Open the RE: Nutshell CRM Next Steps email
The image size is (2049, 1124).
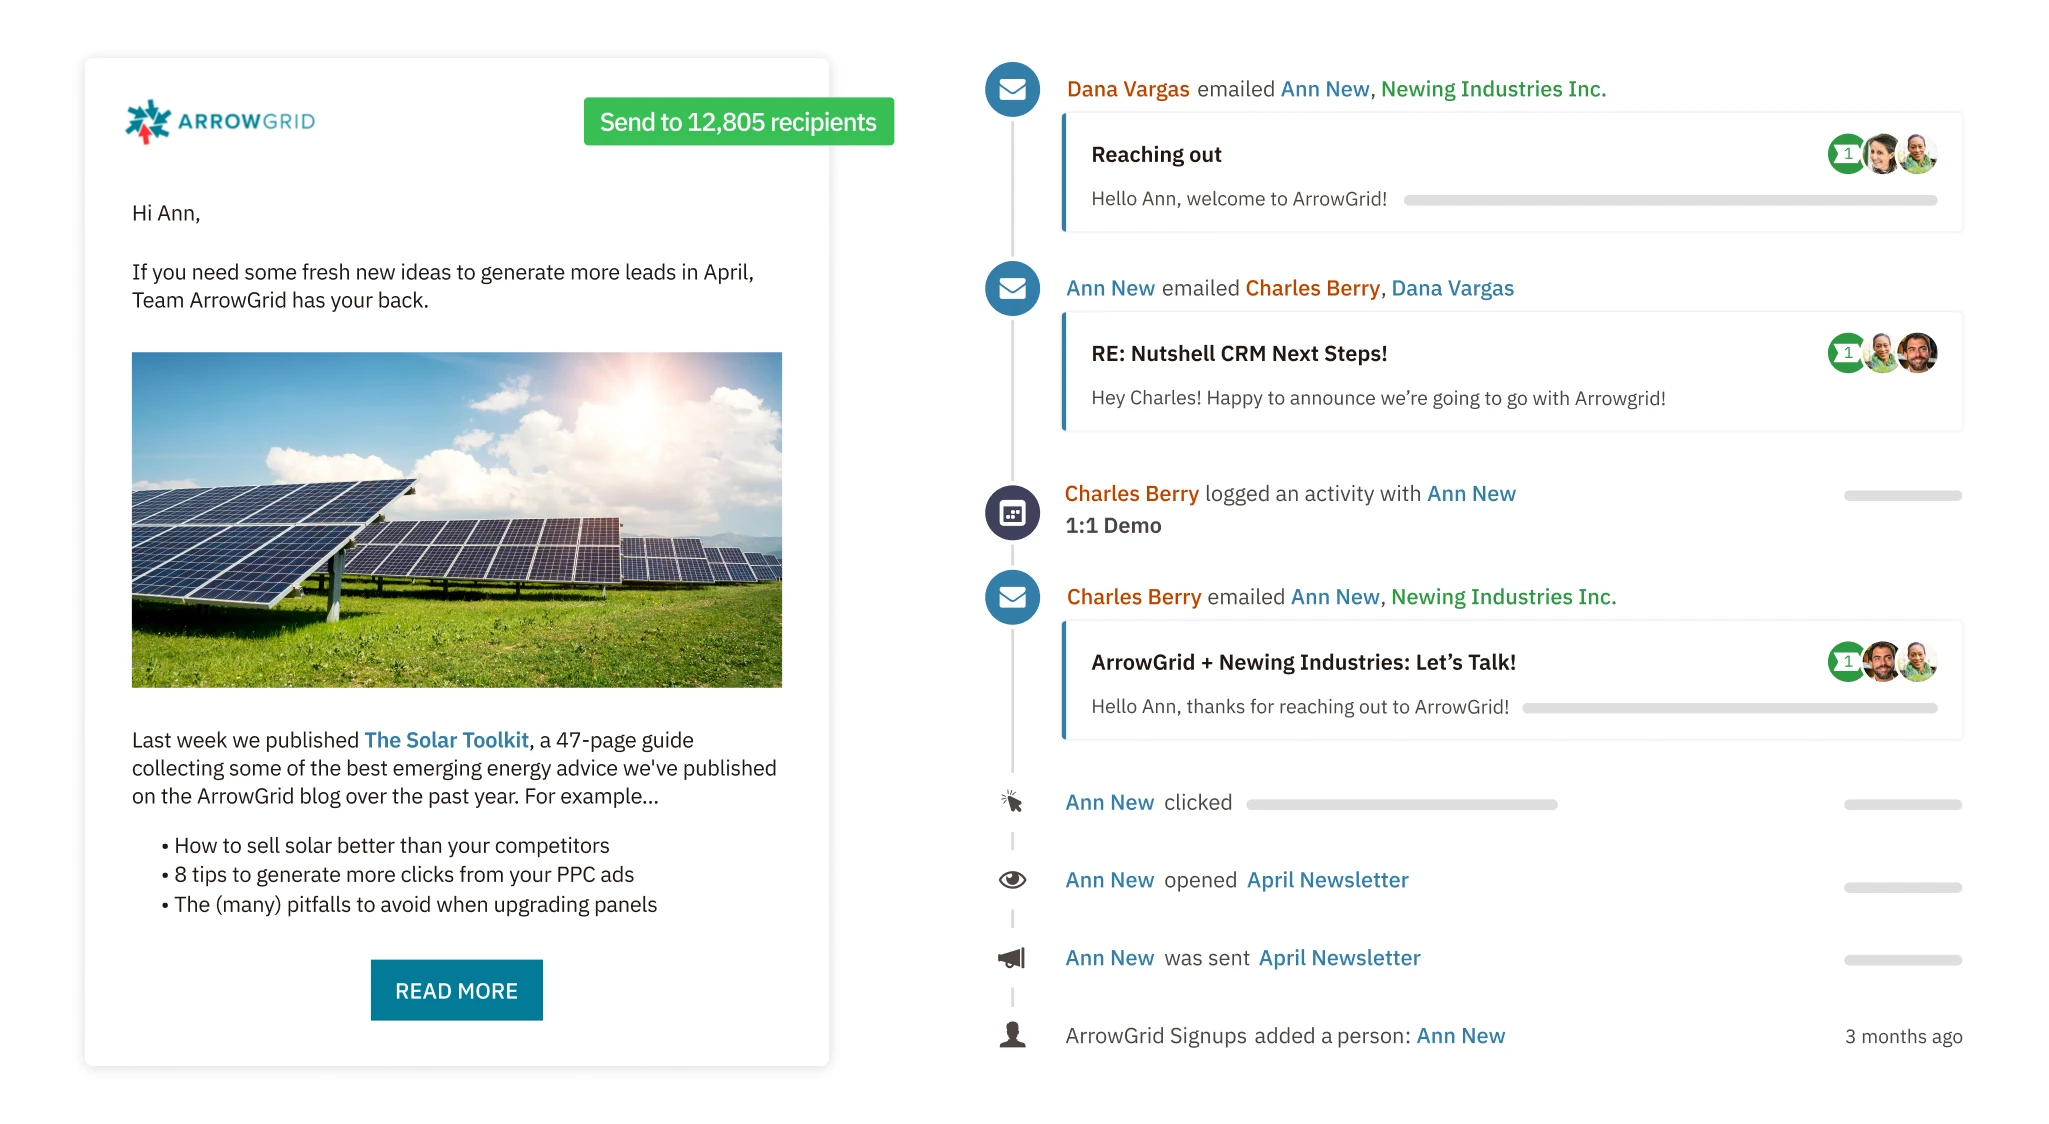coord(1239,354)
